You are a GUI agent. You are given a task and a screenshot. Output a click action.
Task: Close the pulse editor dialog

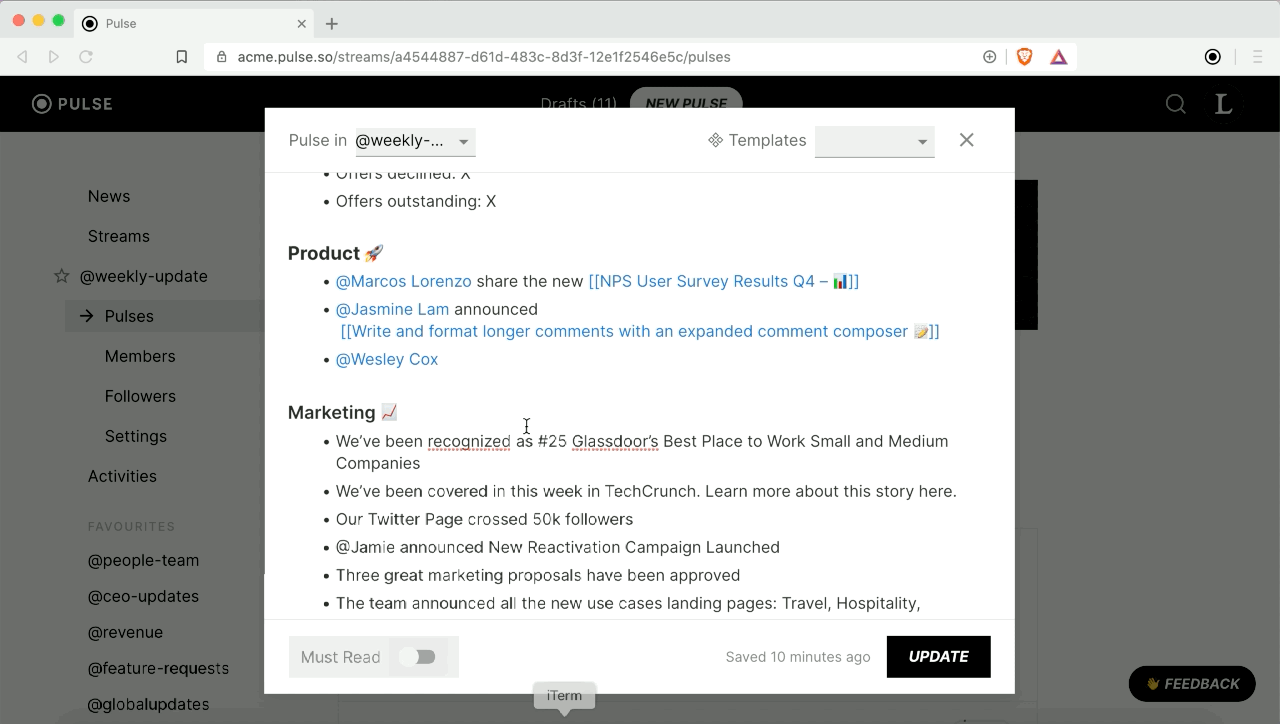(966, 140)
